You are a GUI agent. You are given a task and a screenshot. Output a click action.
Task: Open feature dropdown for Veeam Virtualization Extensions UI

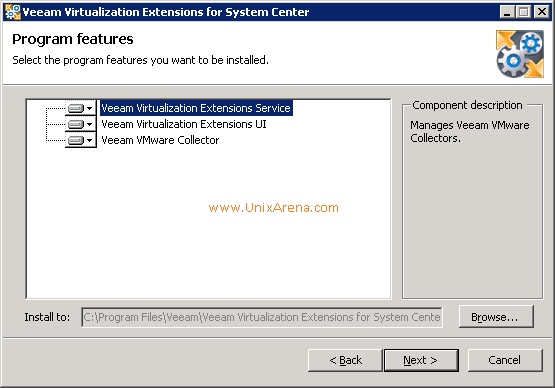(x=81, y=124)
